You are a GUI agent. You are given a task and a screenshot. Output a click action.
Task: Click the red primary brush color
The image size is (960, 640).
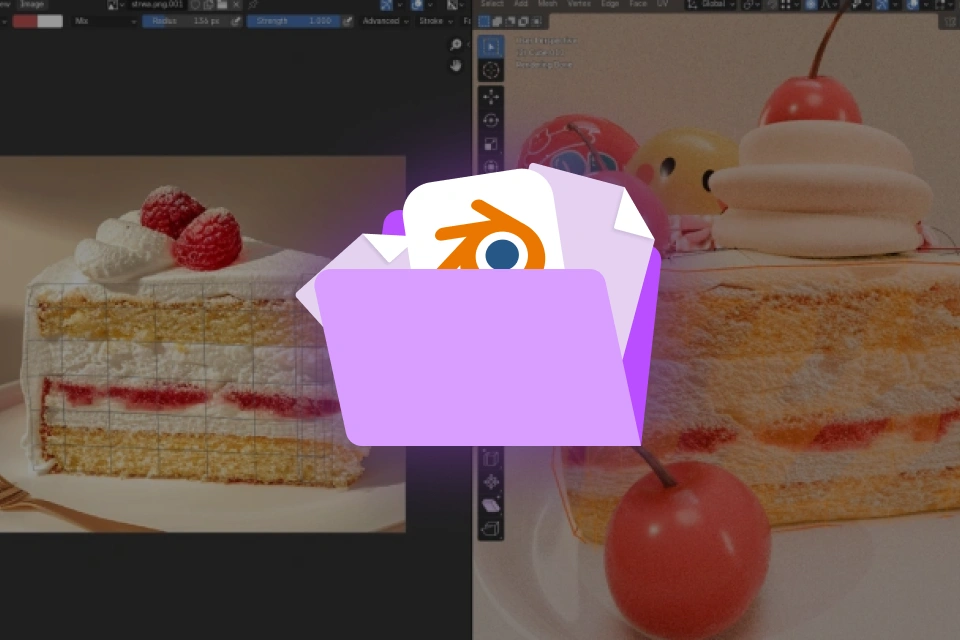(x=24, y=21)
